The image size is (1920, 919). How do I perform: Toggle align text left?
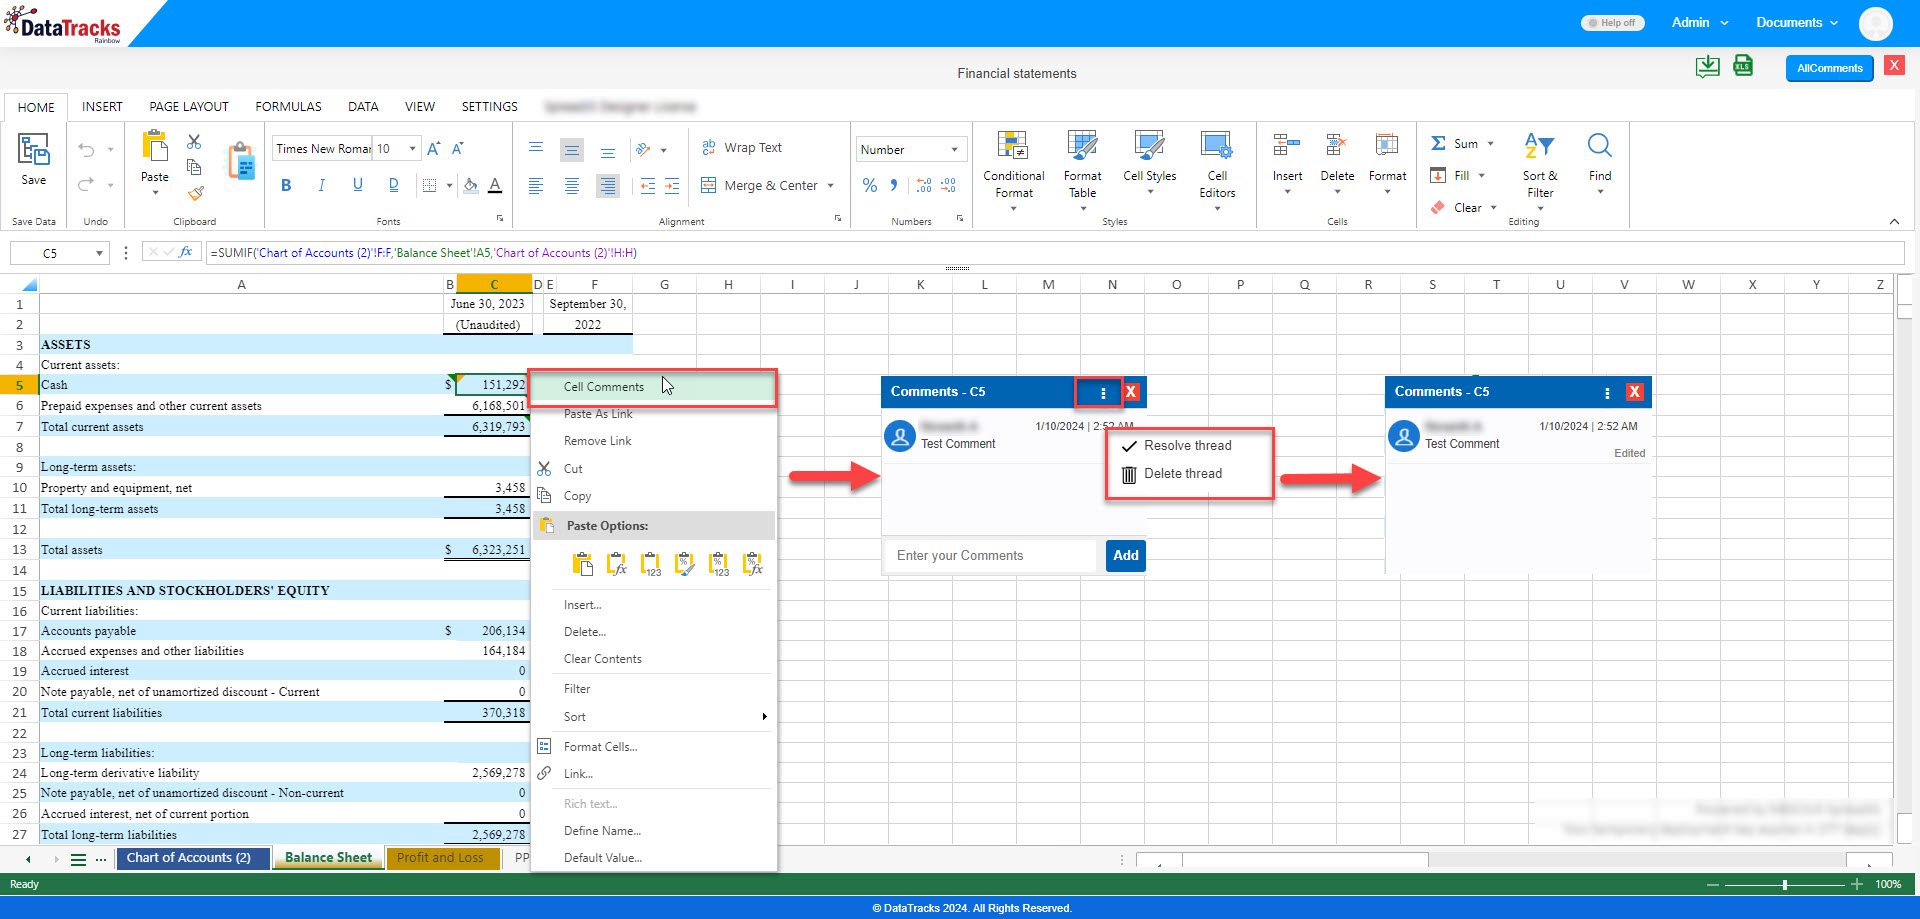(536, 186)
